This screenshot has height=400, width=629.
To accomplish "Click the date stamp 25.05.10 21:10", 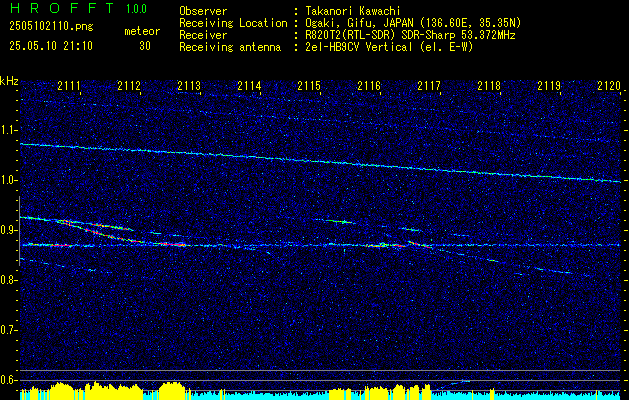I will click(51, 46).
